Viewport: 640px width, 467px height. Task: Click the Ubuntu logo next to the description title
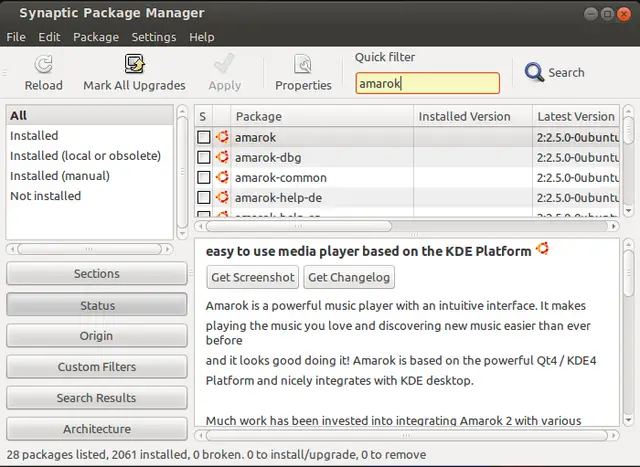(x=542, y=248)
